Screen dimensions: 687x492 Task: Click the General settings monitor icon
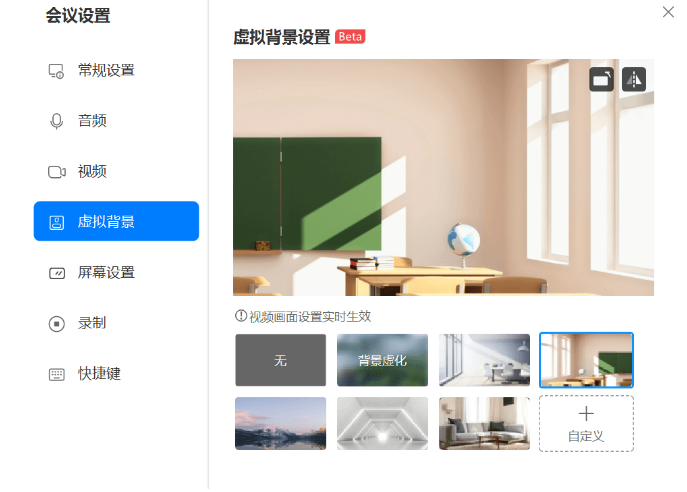[x=57, y=71]
